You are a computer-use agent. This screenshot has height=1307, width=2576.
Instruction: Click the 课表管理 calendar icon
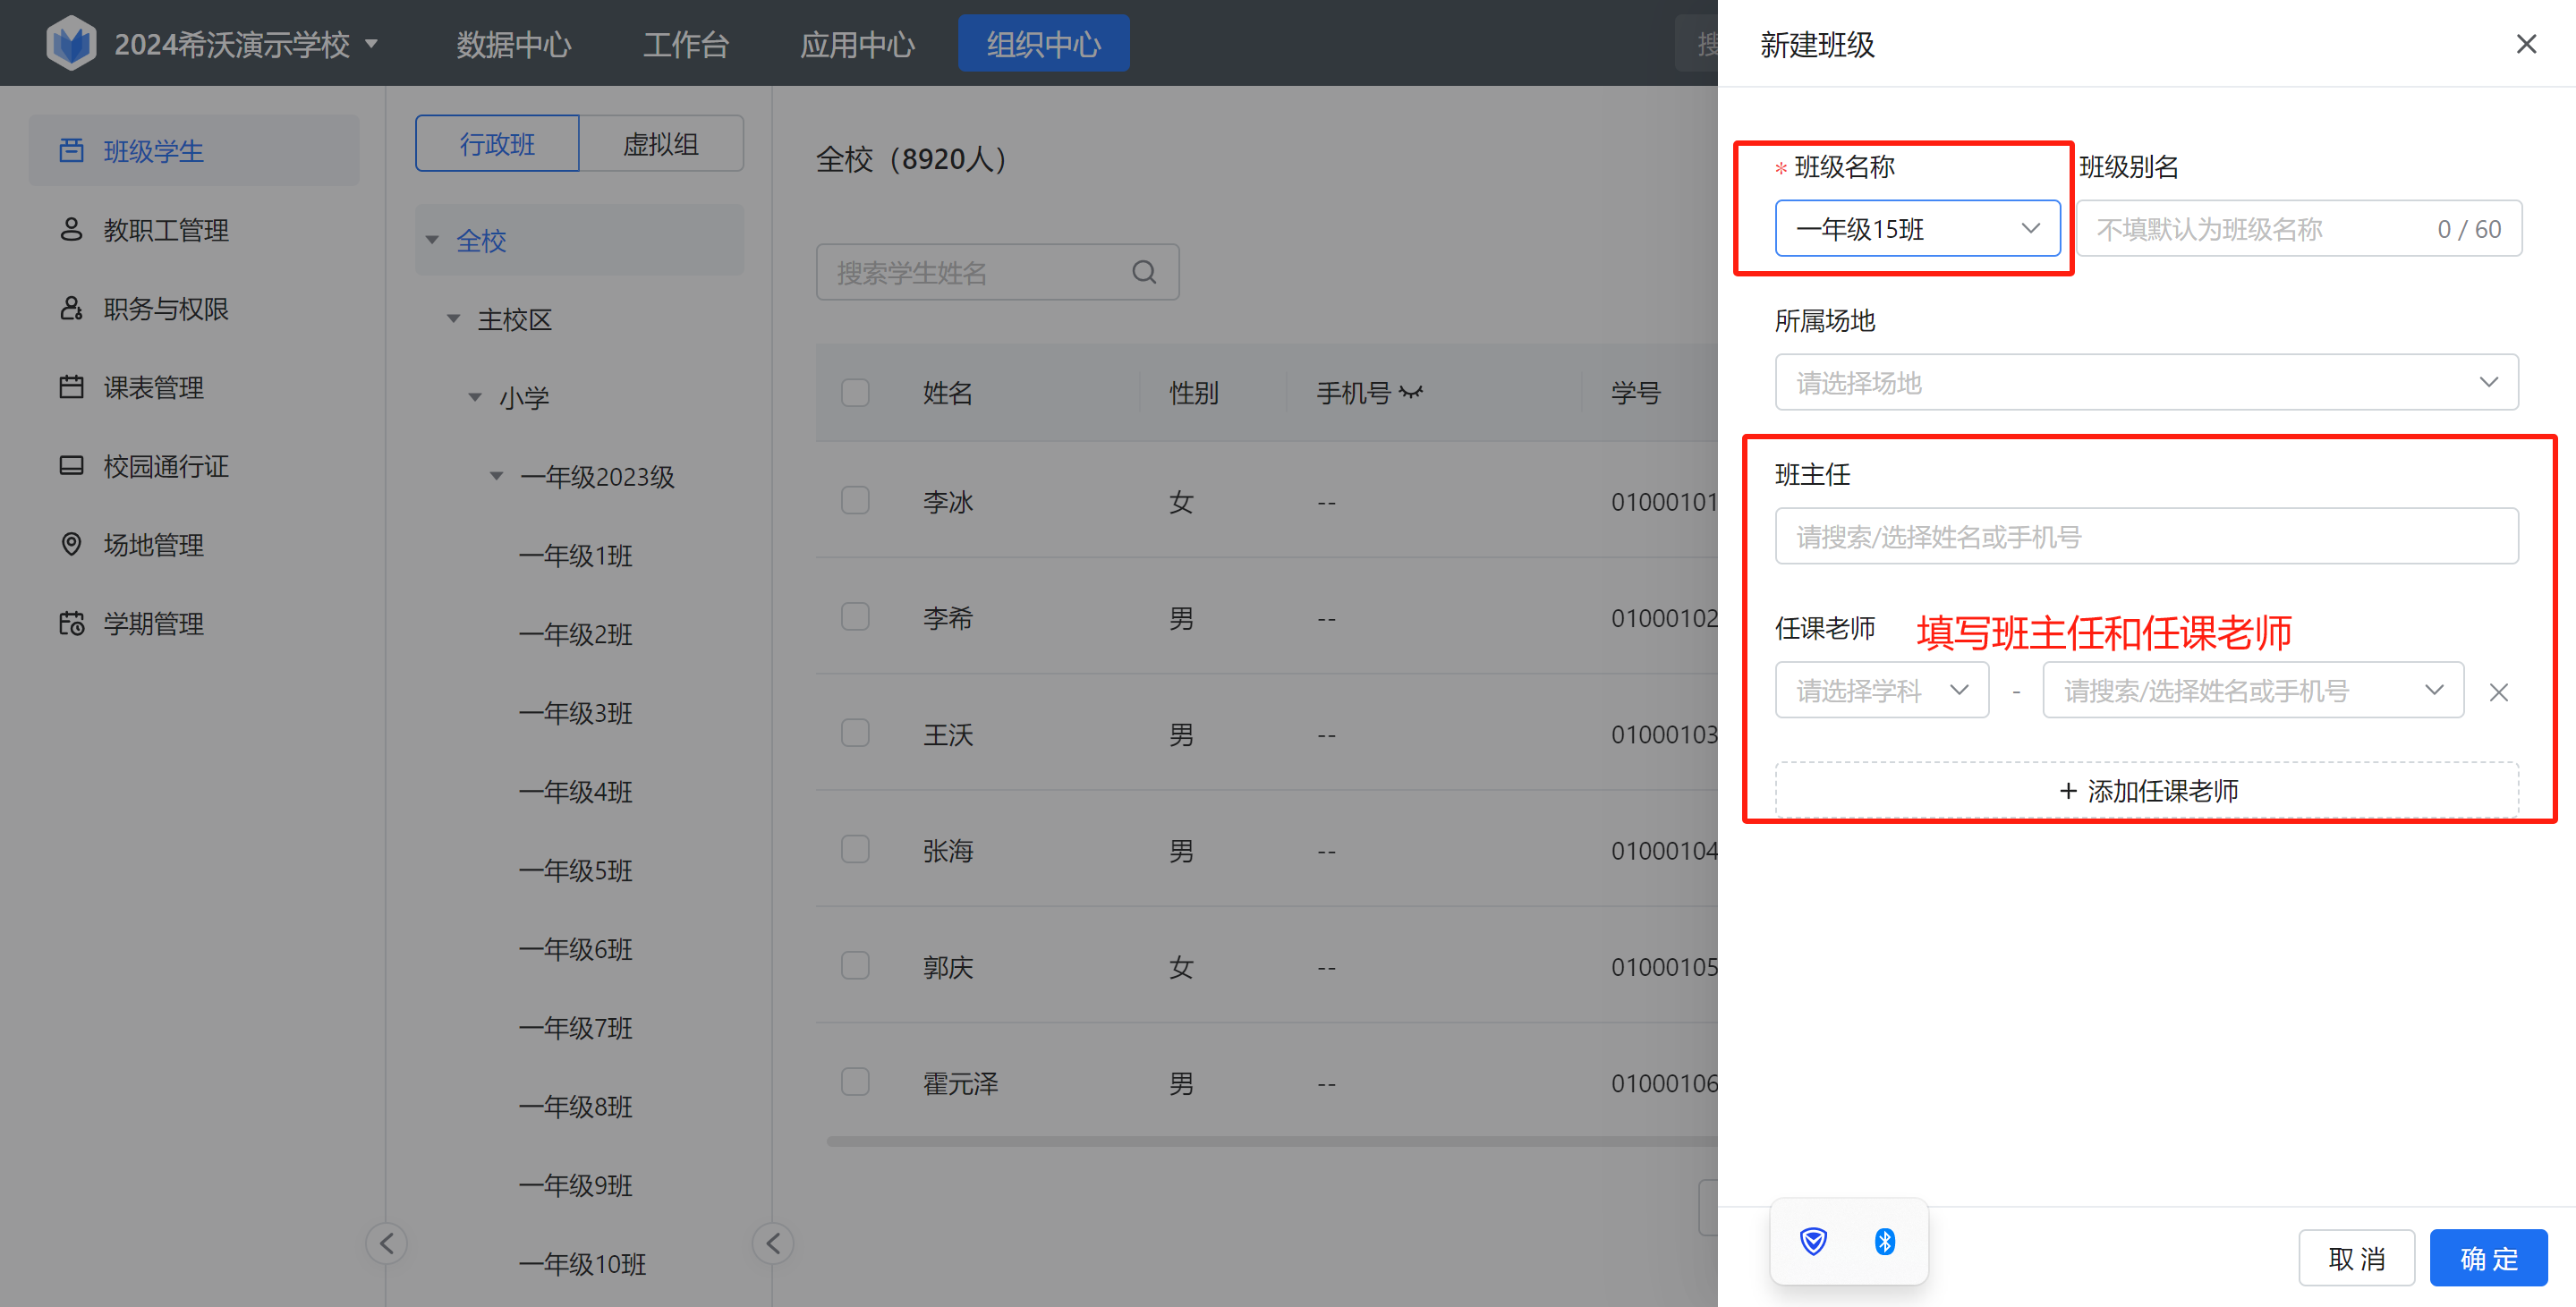pyautogui.click(x=71, y=387)
